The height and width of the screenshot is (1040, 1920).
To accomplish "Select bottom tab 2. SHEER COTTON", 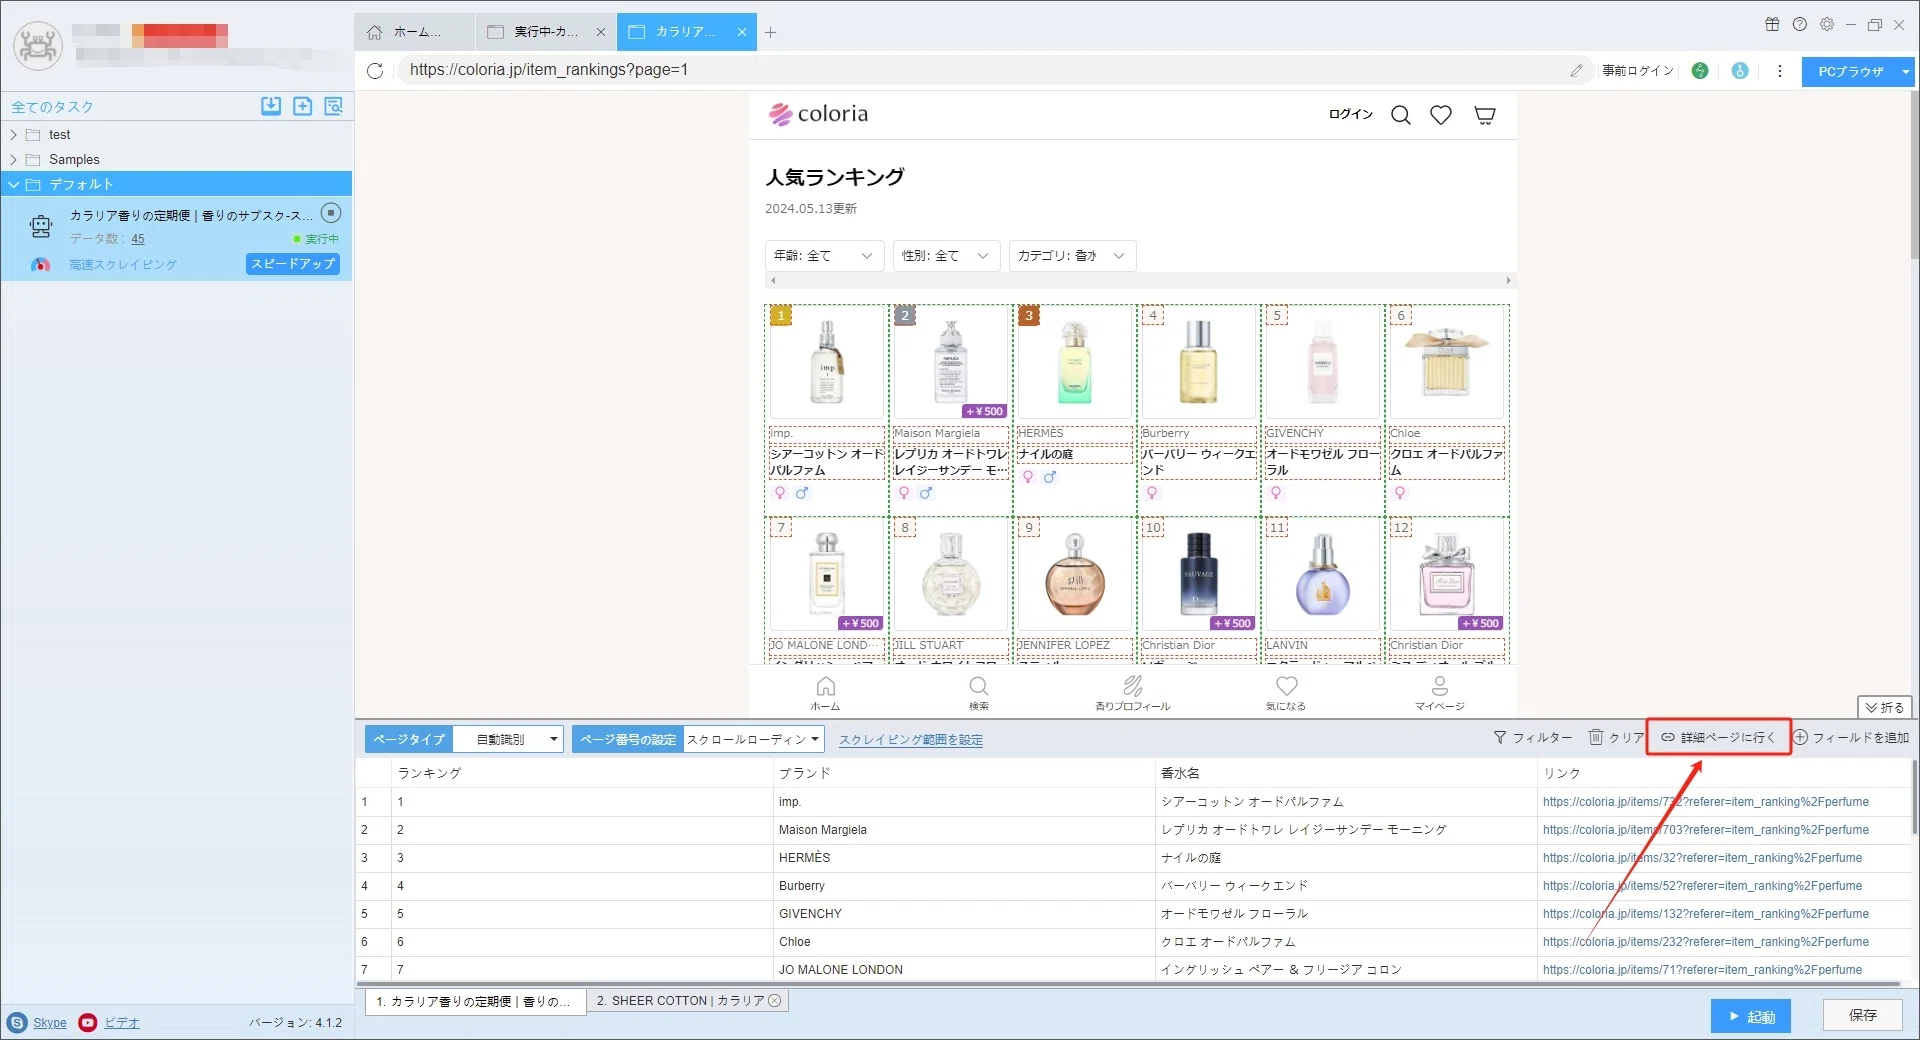I will point(687,1000).
